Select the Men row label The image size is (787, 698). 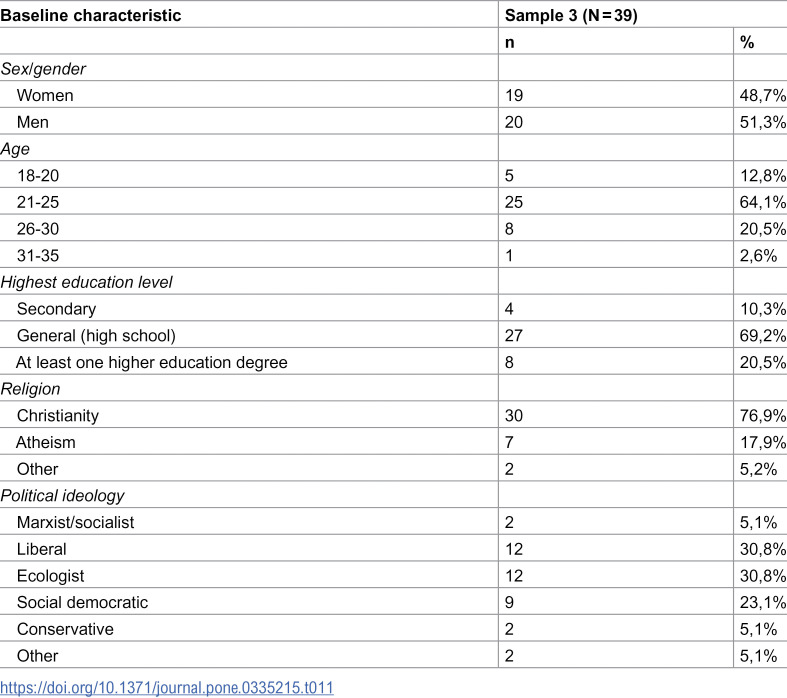(33, 122)
